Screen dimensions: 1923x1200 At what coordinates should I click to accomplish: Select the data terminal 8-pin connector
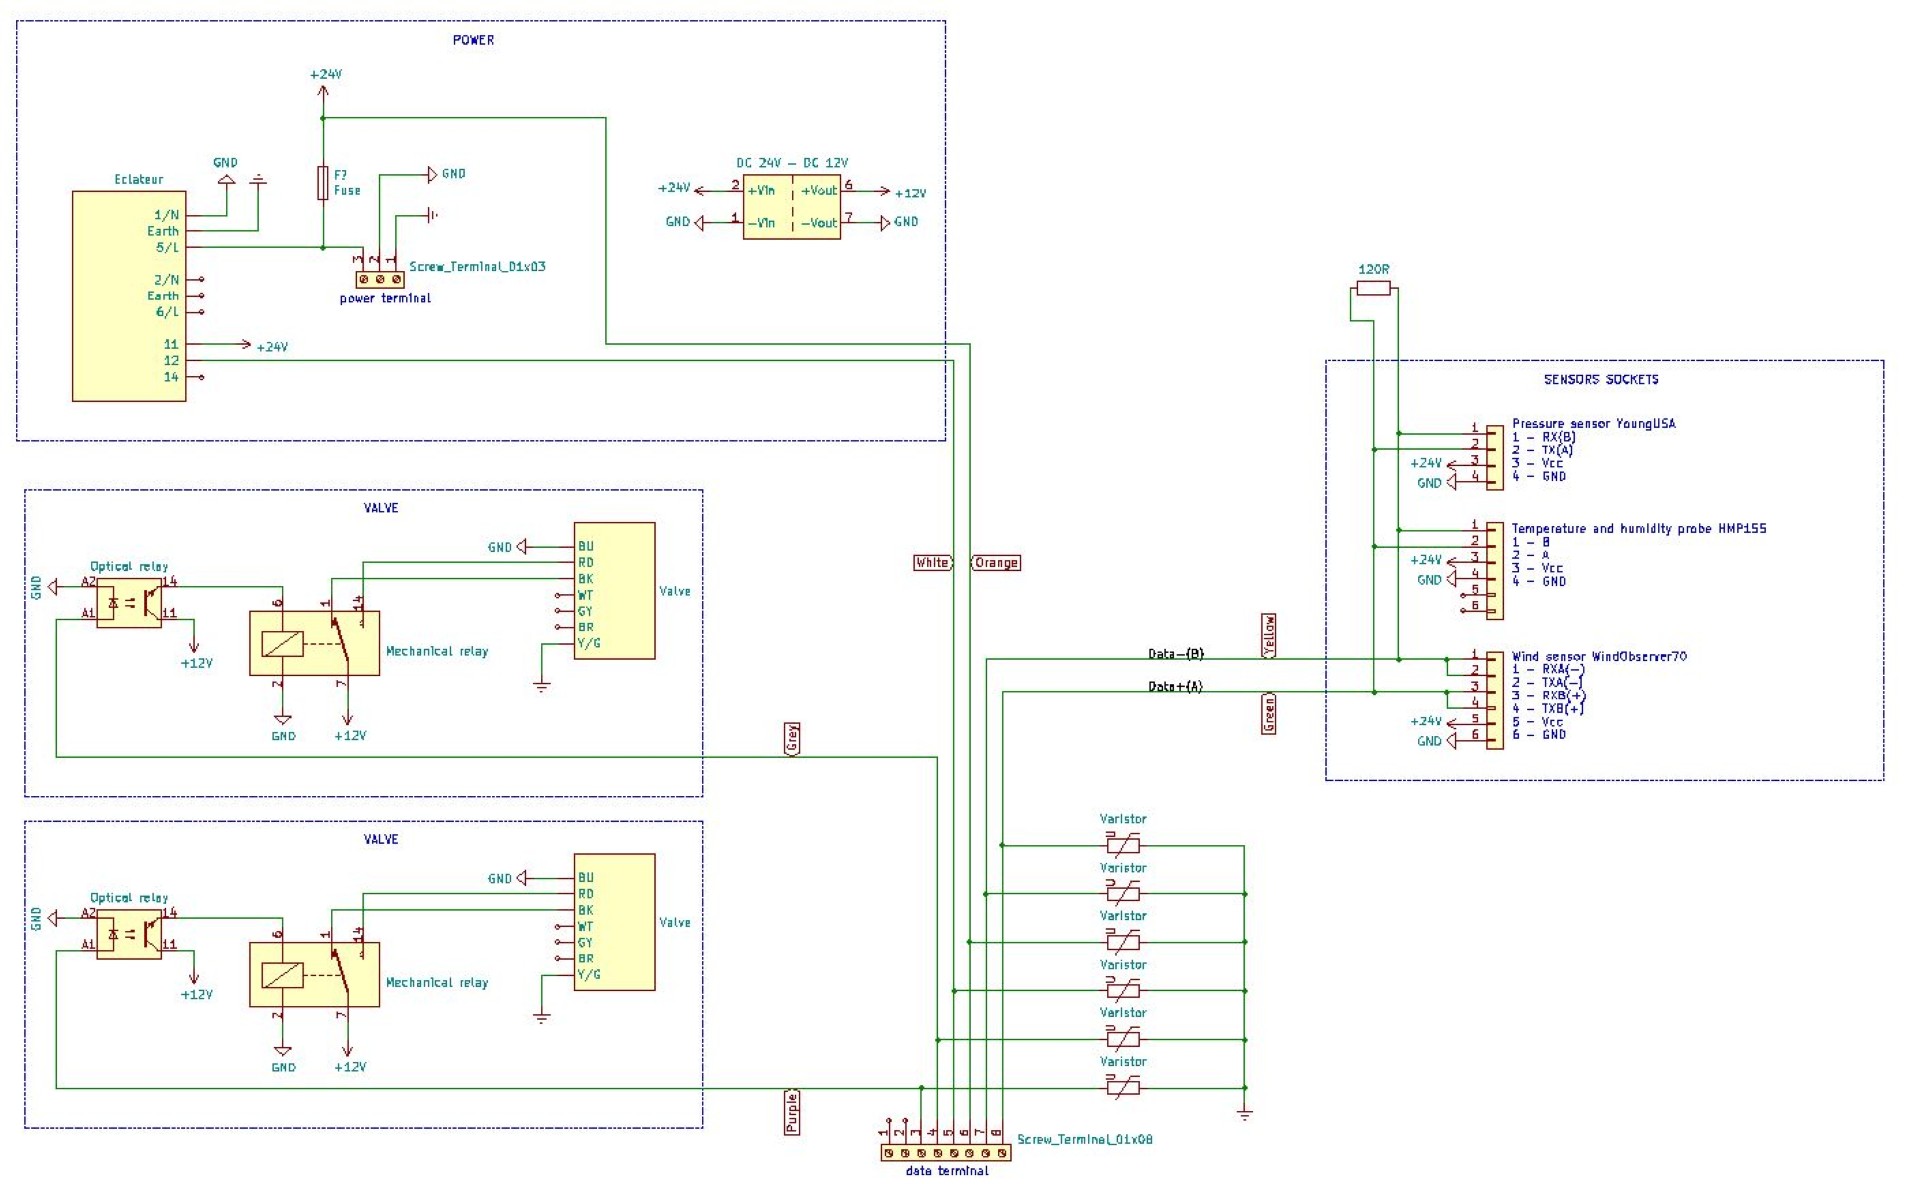pos(945,1153)
